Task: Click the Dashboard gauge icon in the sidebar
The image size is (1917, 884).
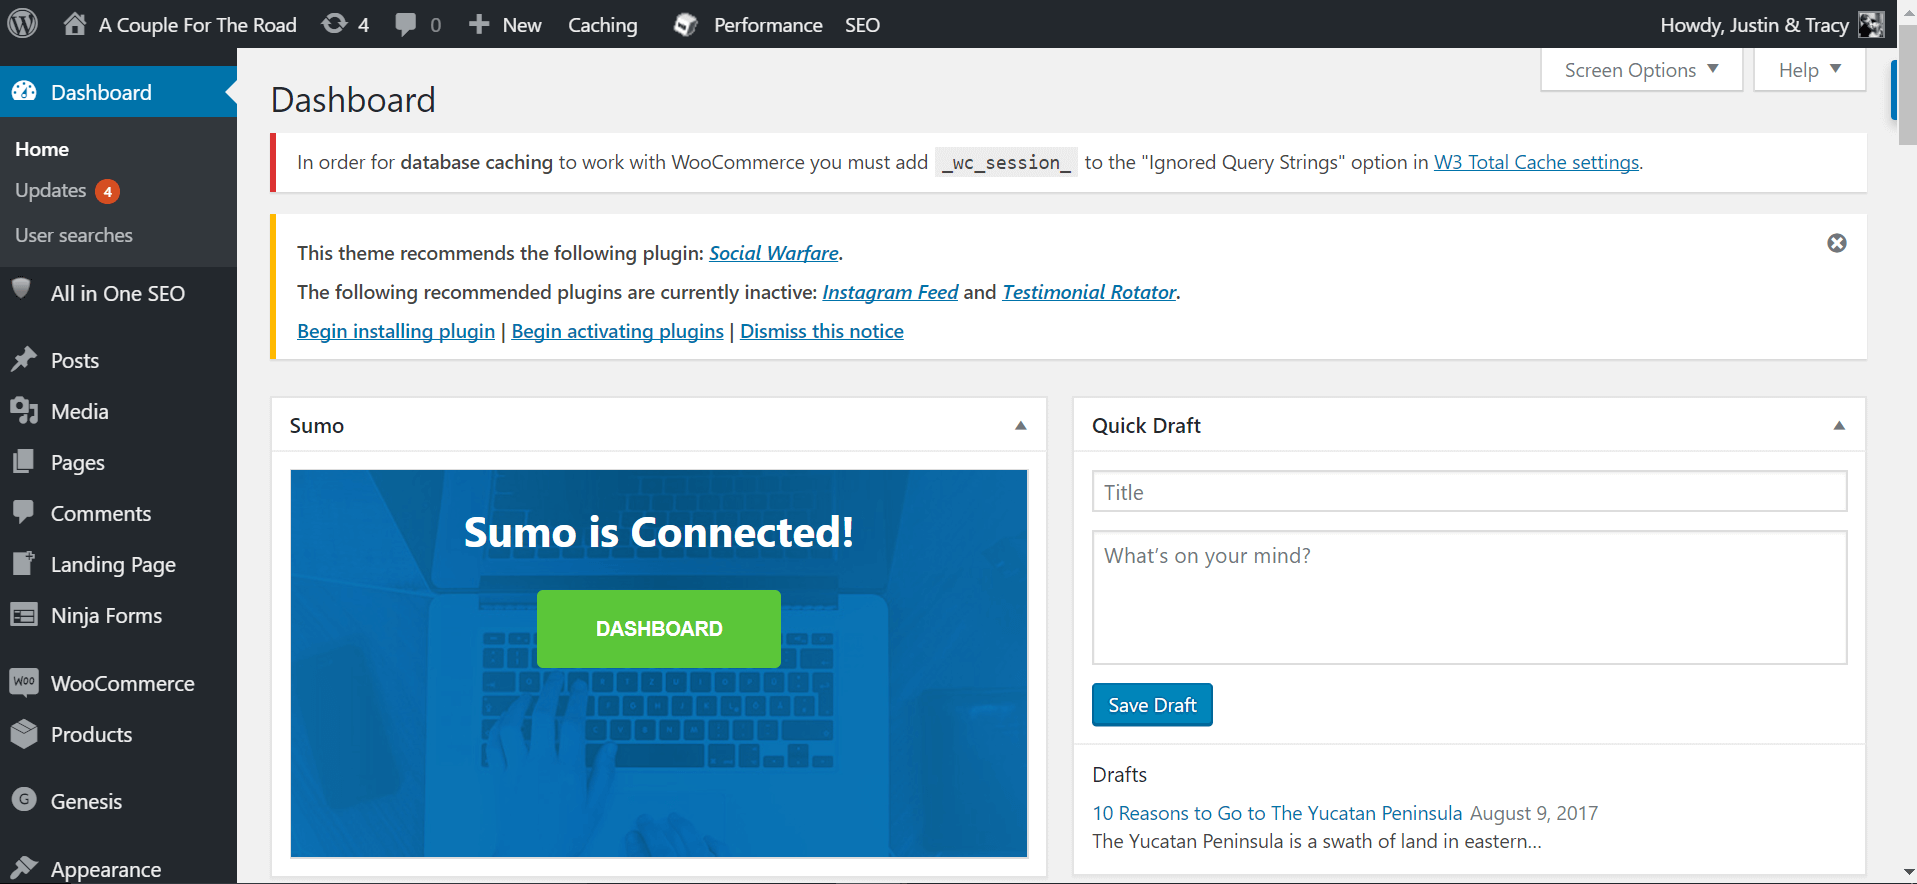Action: (x=24, y=92)
